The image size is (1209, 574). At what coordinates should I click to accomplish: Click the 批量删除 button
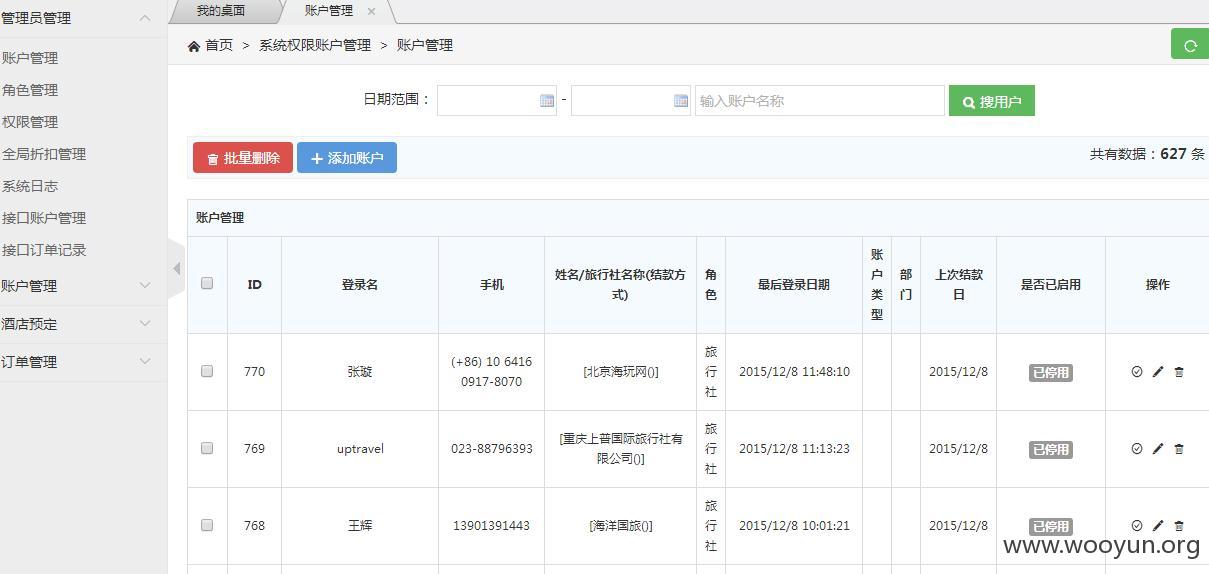pyautogui.click(x=243, y=157)
